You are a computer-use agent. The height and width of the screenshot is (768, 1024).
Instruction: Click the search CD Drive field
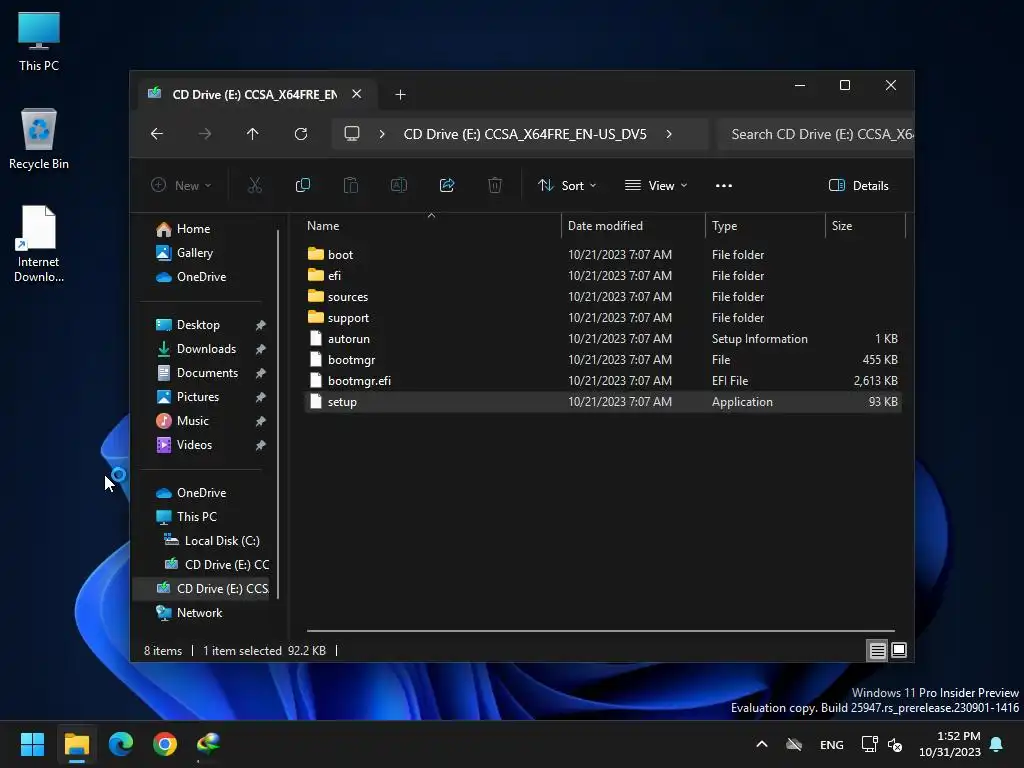815,134
